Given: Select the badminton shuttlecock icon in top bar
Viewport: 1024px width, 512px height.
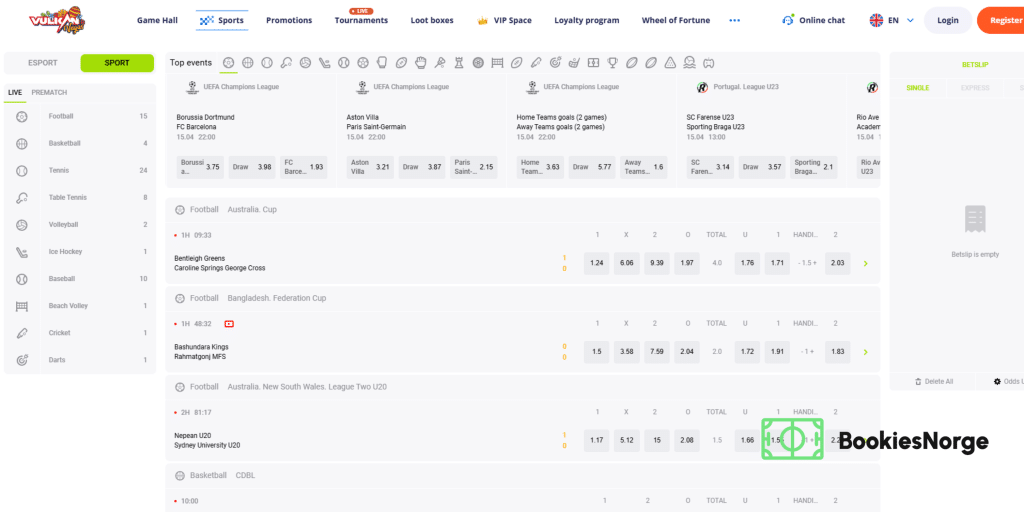Looking at the screenshot, I should point(440,63).
